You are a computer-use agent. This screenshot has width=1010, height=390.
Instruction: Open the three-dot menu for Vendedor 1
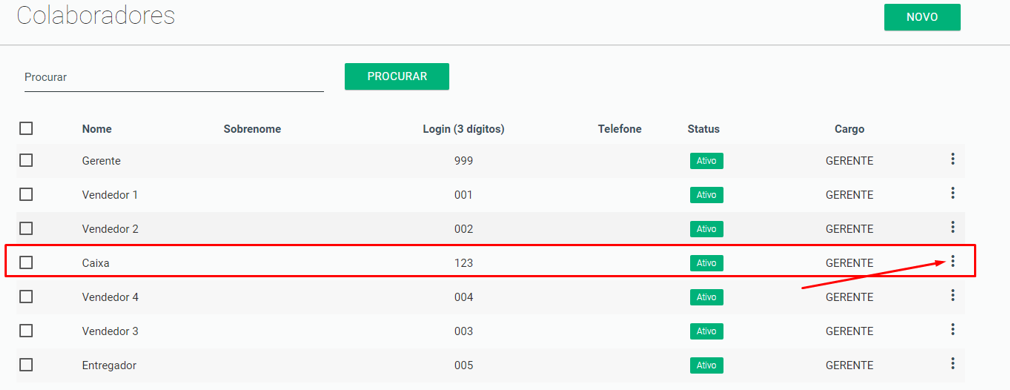pos(953,193)
